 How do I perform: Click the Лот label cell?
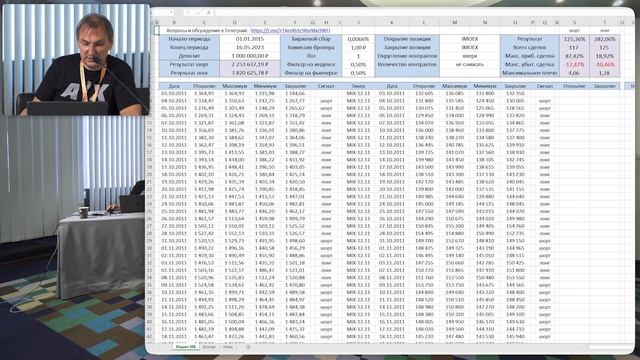[x=311, y=56]
